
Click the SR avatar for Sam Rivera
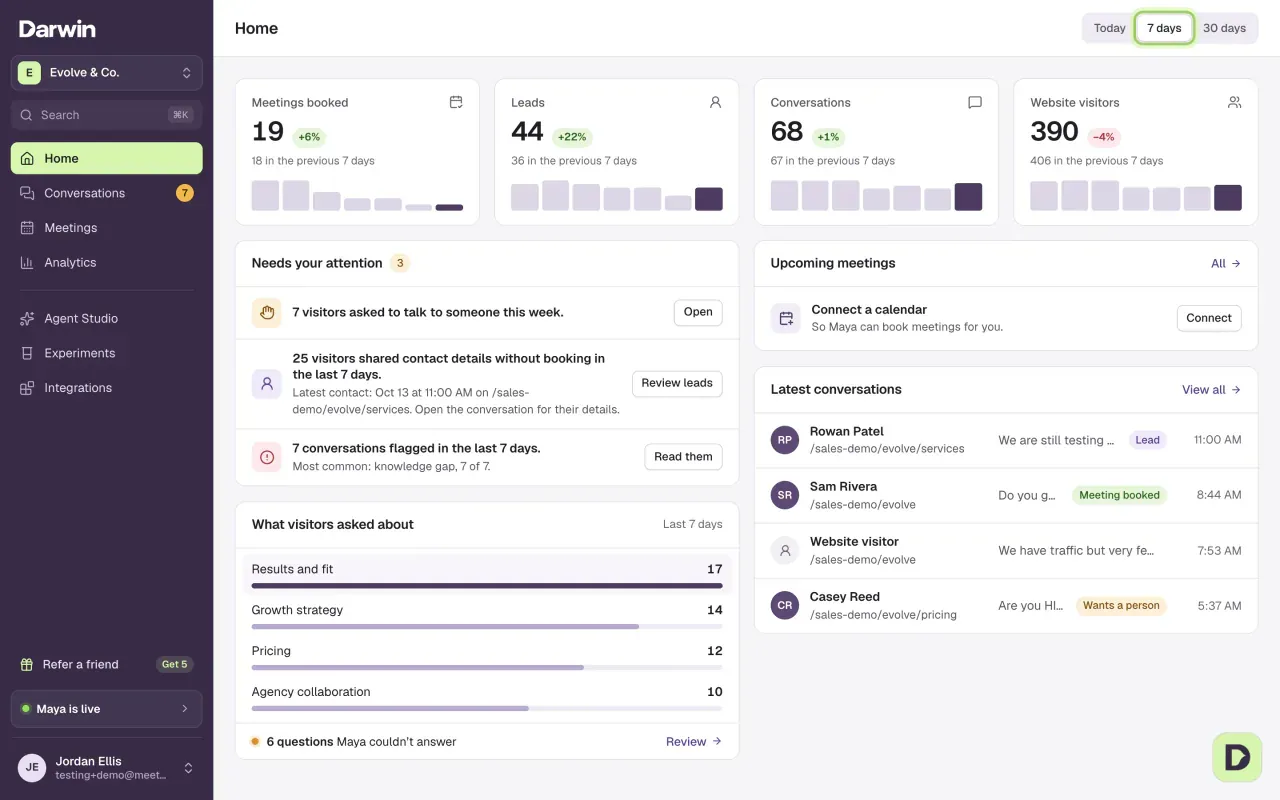(785, 495)
